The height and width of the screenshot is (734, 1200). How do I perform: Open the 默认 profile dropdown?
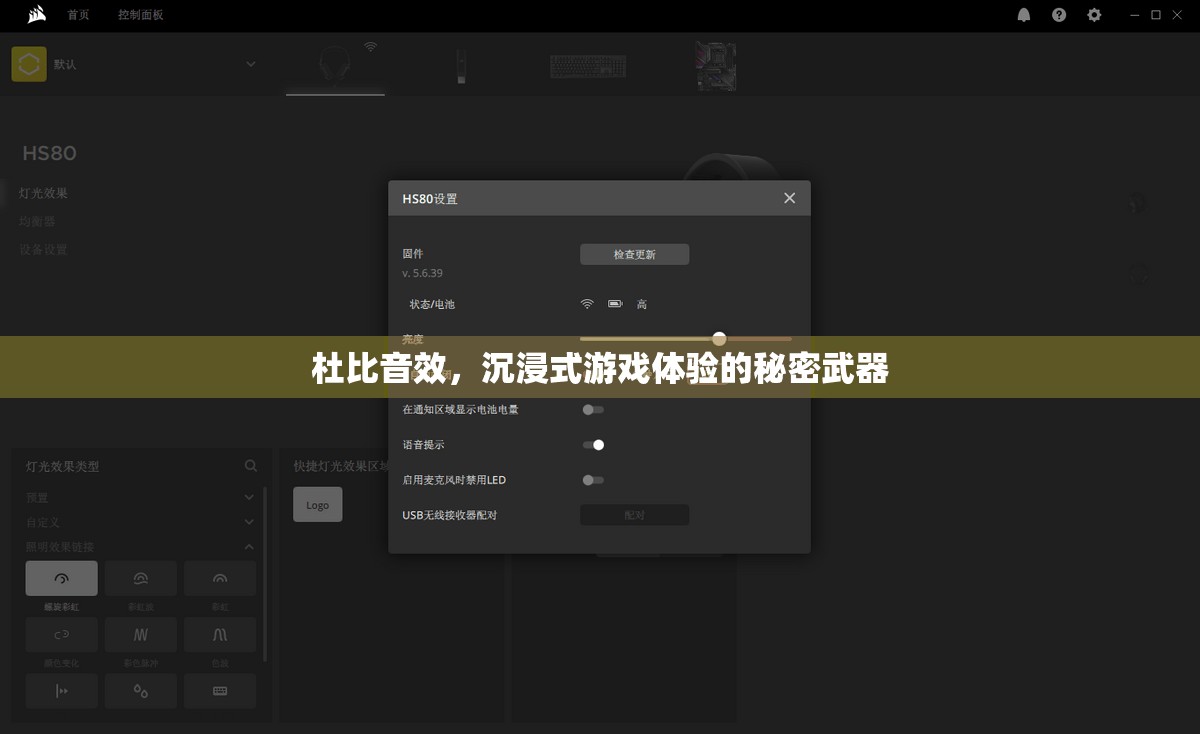point(250,64)
